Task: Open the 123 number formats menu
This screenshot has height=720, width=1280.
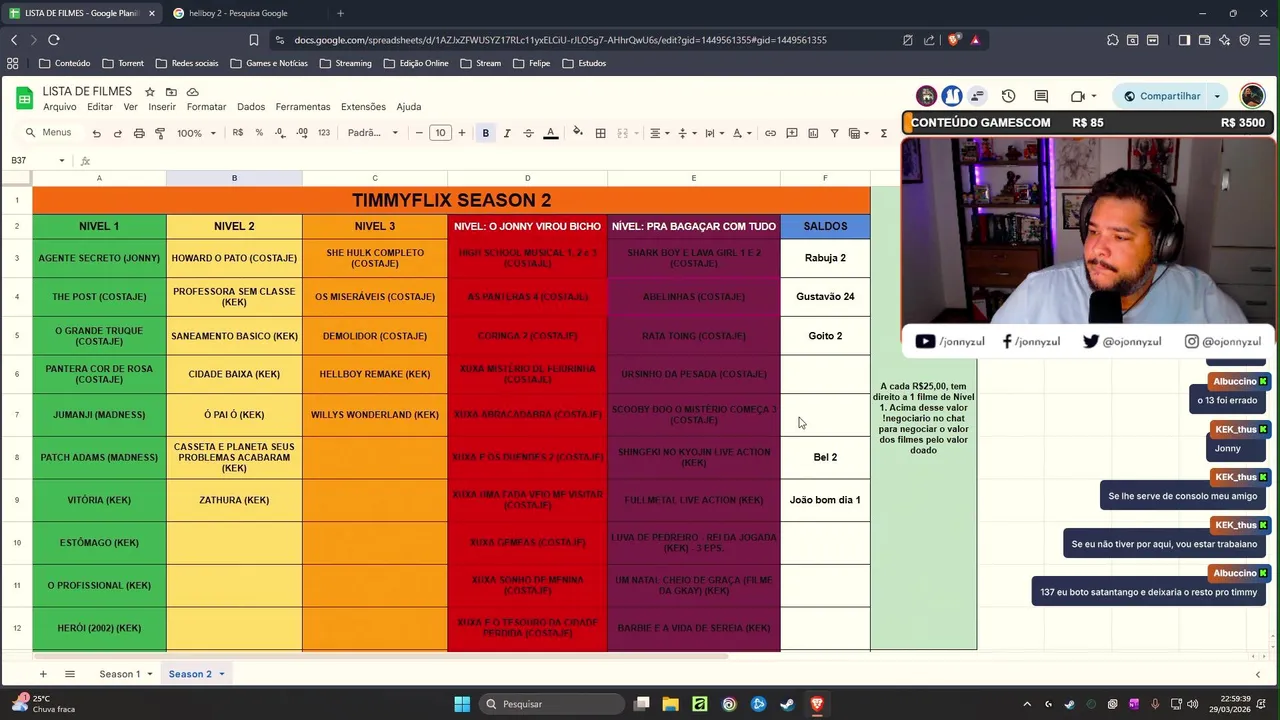Action: 323,133
